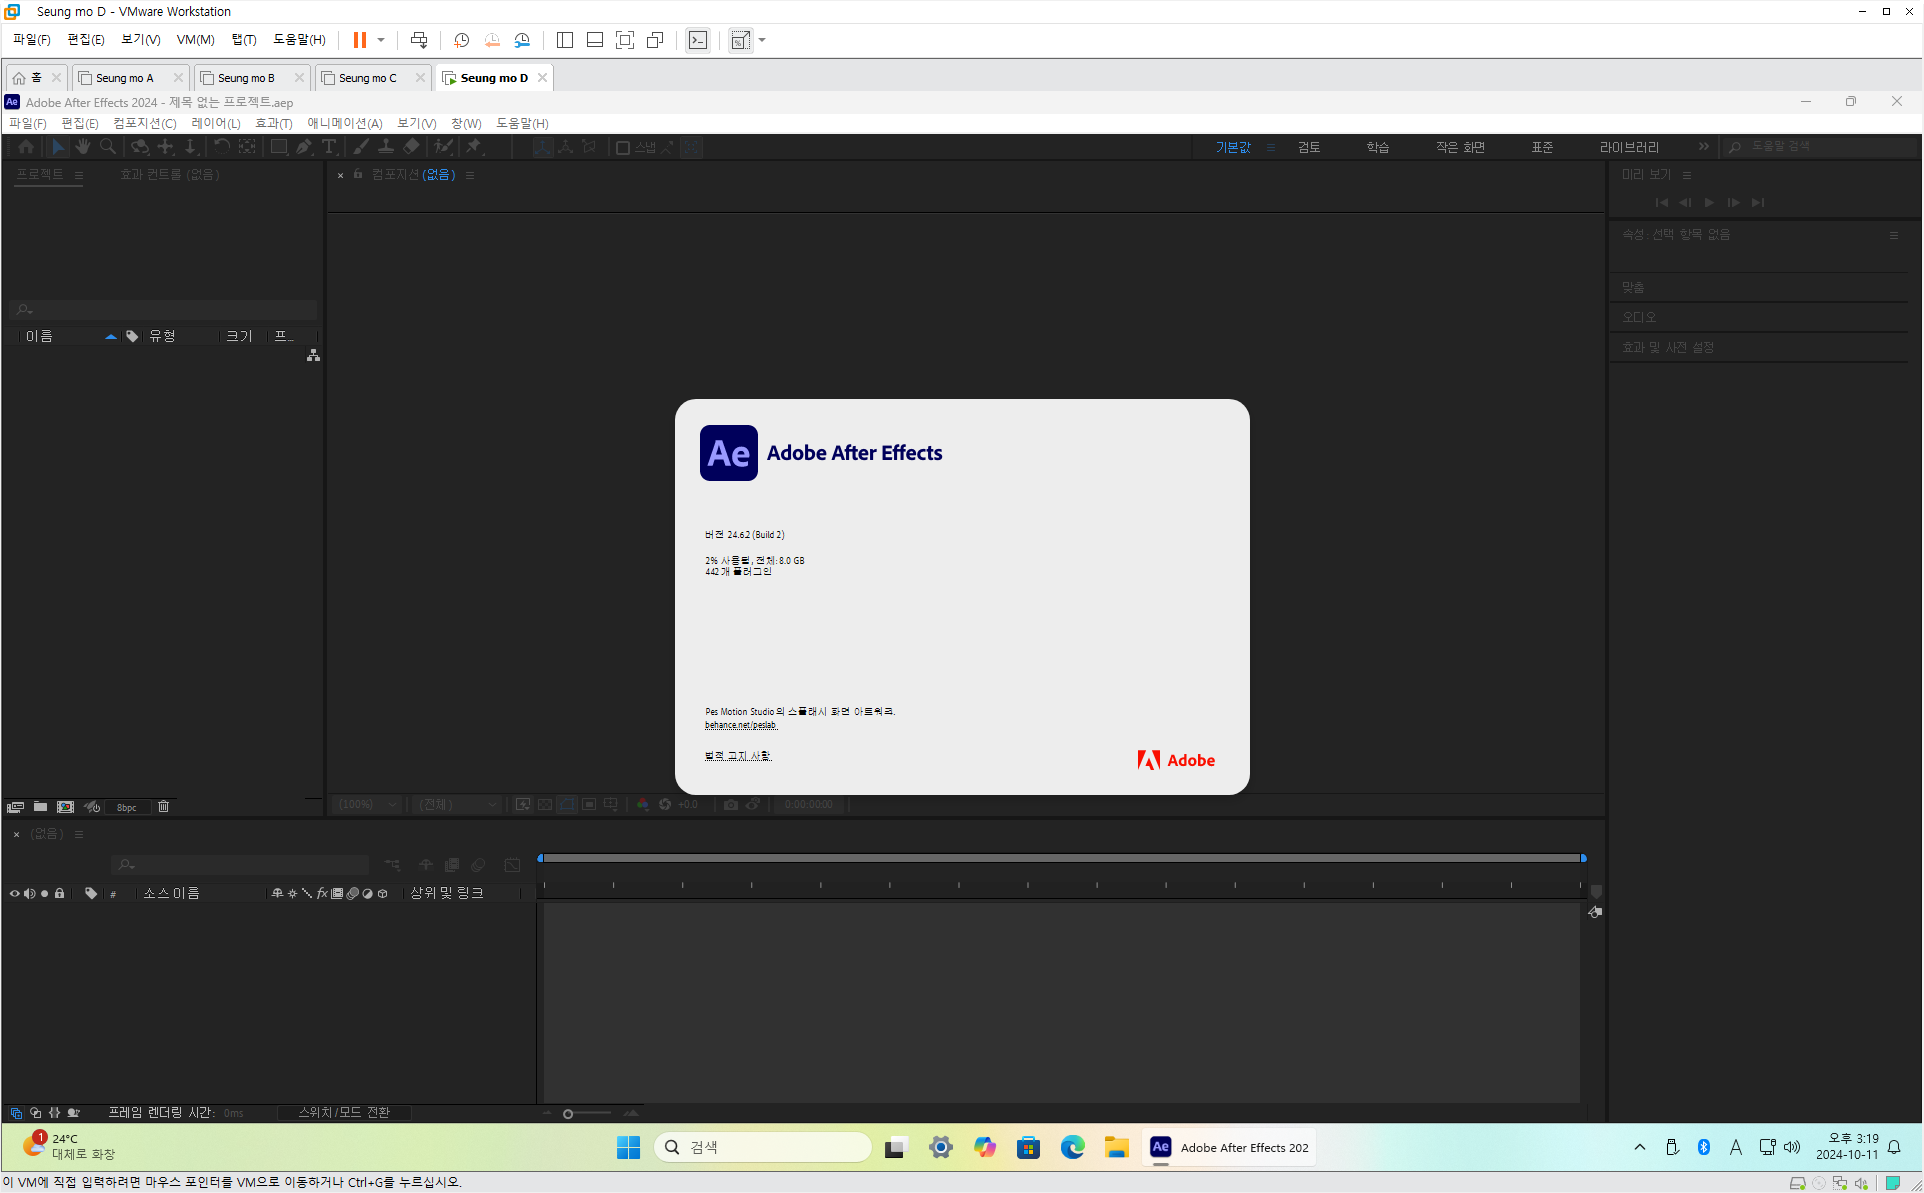Enable the snapping checkbox in toolbar

(623, 148)
